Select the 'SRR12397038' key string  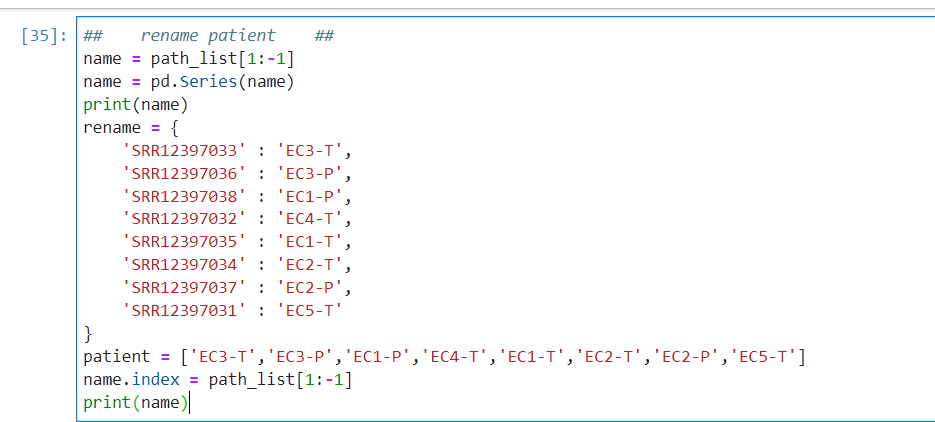point(184,196)
